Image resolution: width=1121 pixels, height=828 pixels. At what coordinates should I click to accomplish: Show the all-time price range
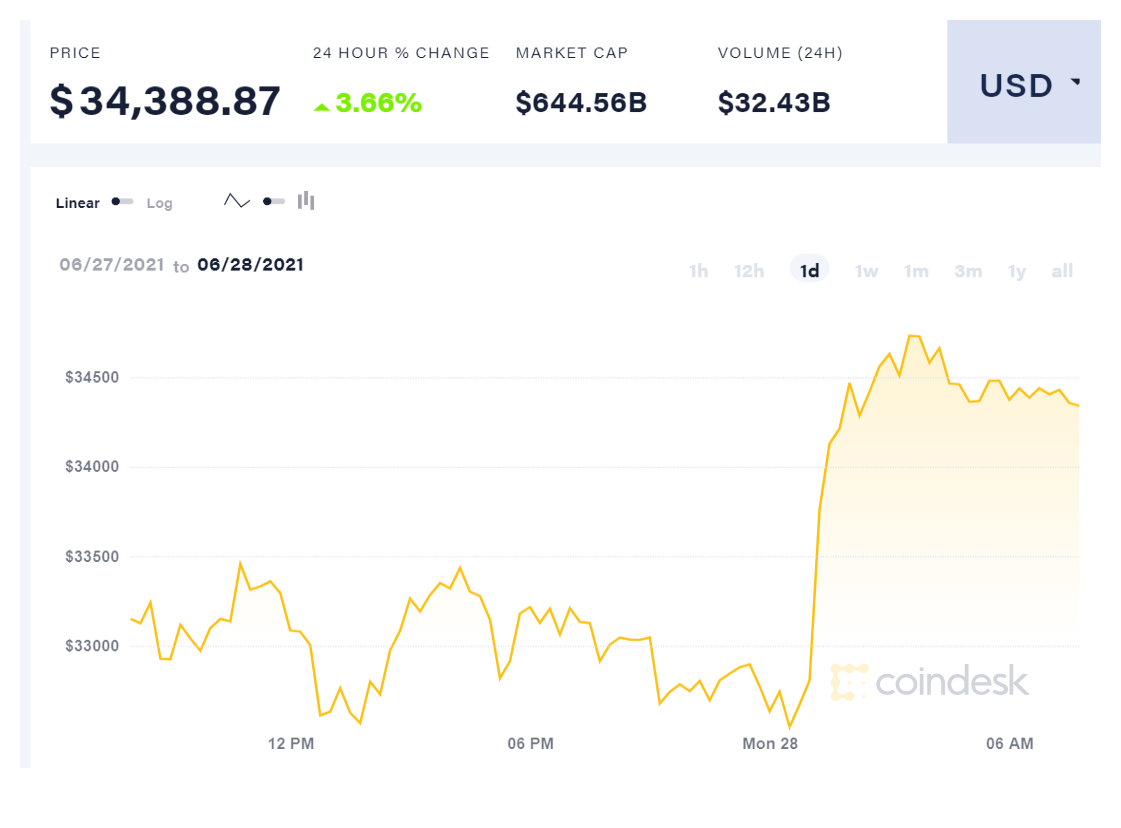point(1062,271)
